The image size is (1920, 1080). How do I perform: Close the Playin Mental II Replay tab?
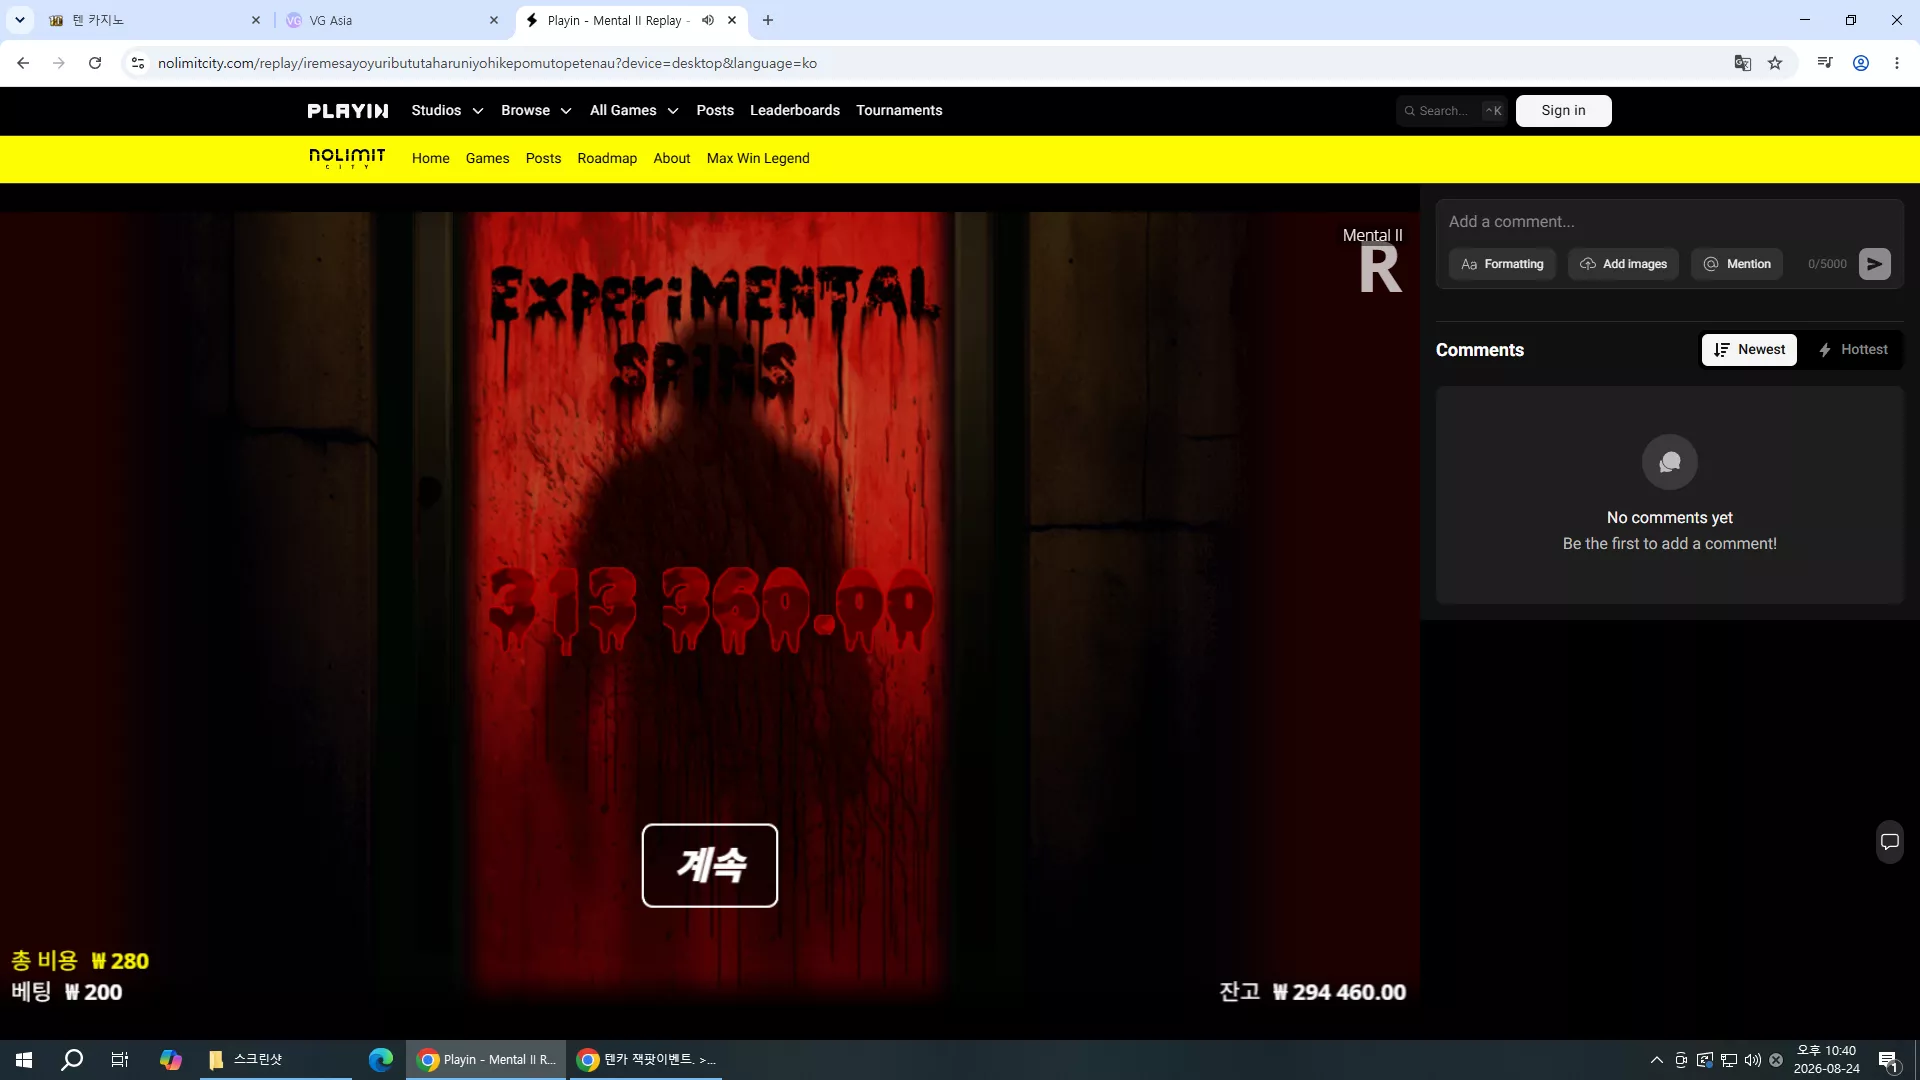pyautogui.click(x=732, y=20)
